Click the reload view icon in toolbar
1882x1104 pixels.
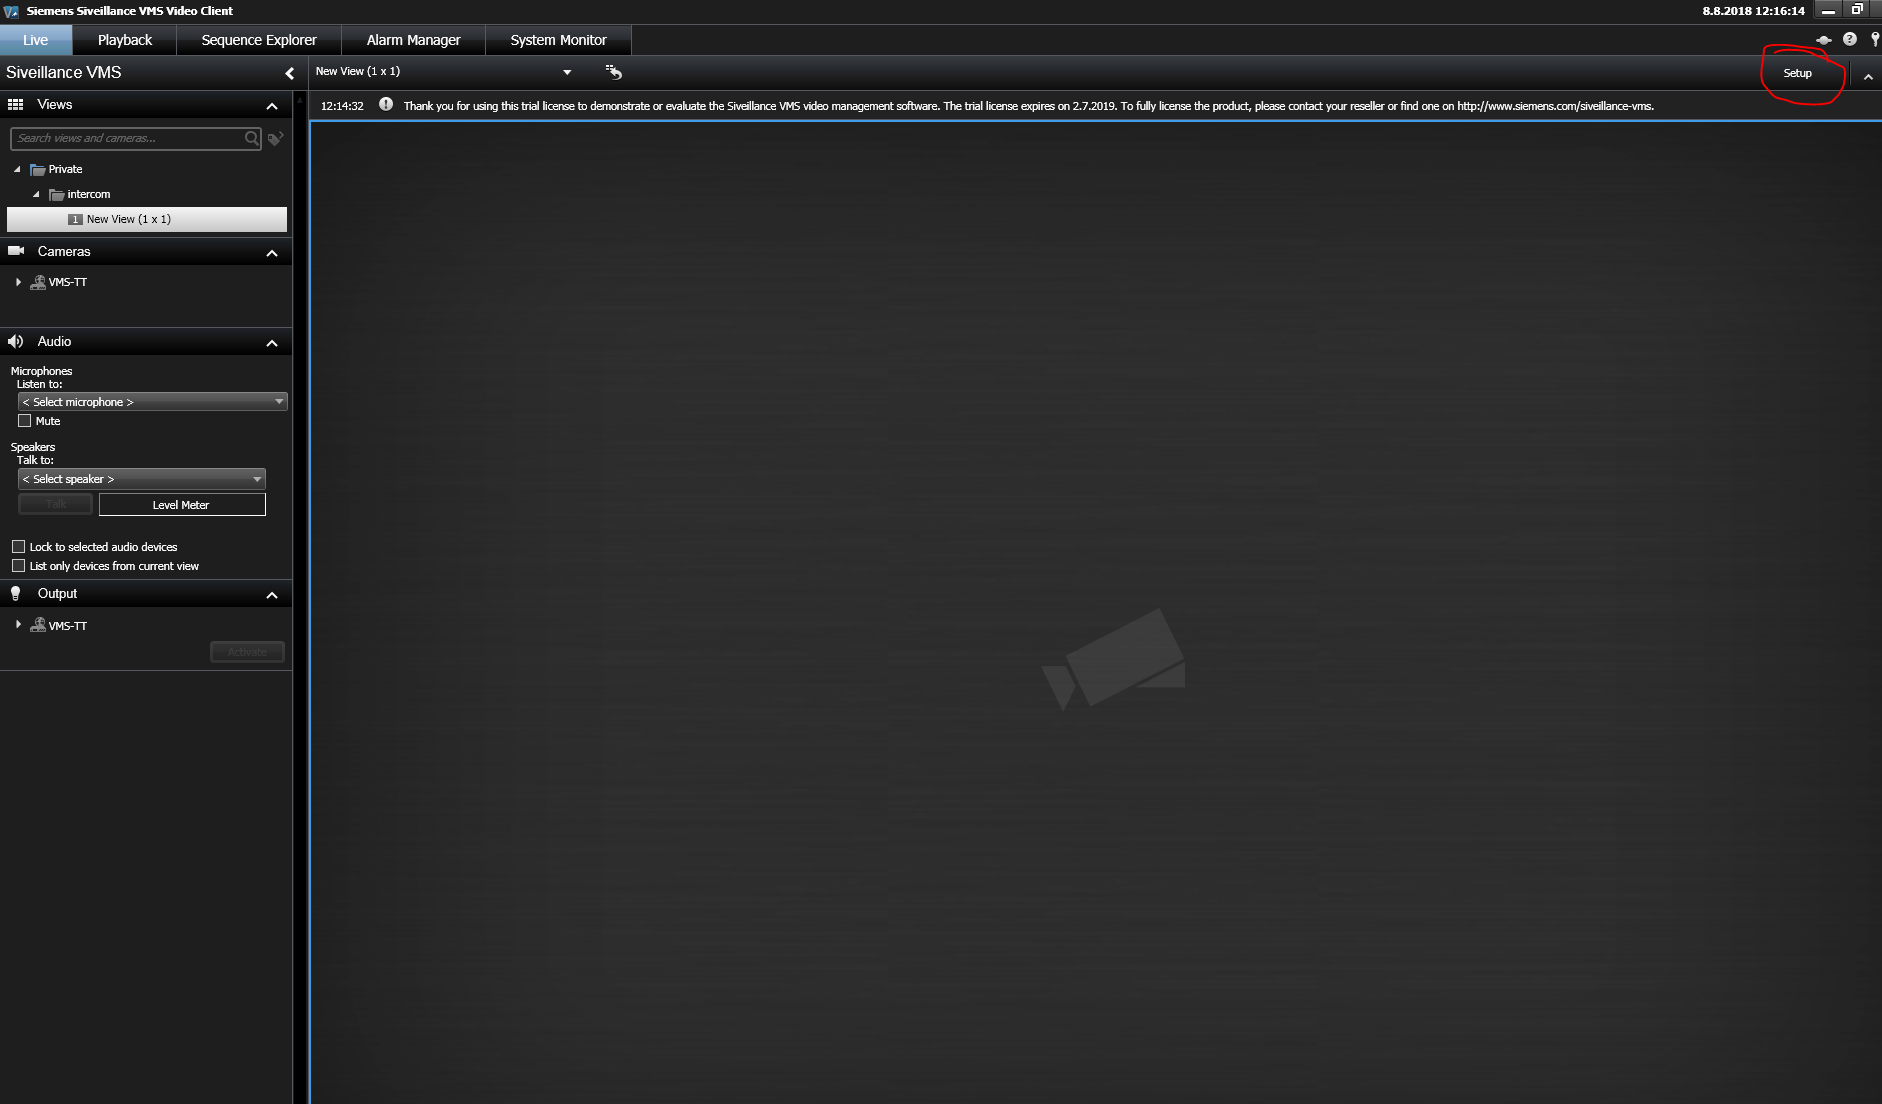[614, 72]
